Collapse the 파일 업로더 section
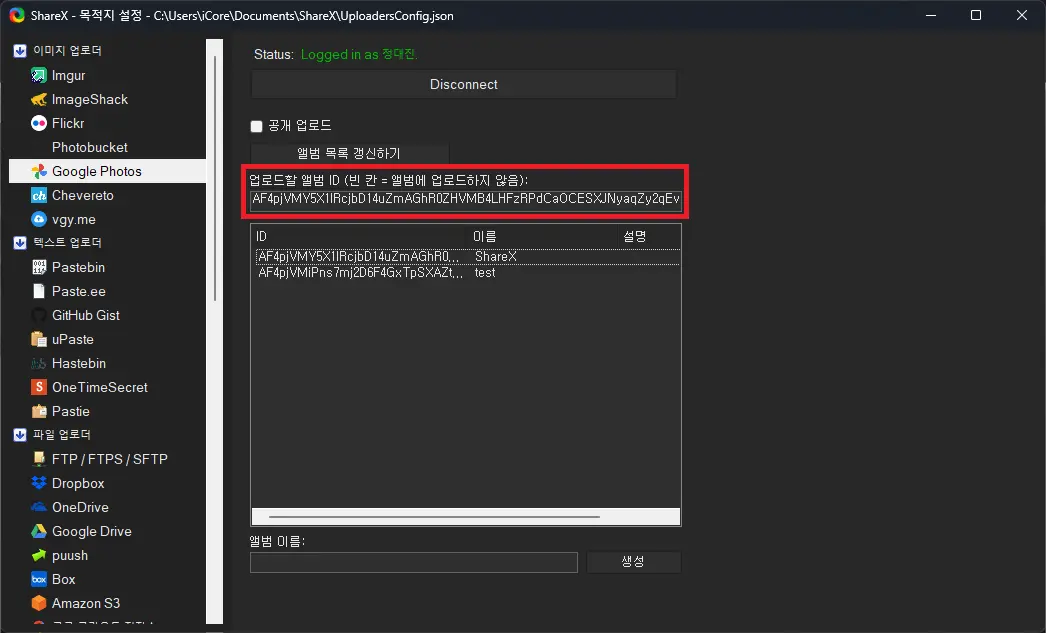The height and width of the screenshot is (633, 1046). tap(18, 434)
